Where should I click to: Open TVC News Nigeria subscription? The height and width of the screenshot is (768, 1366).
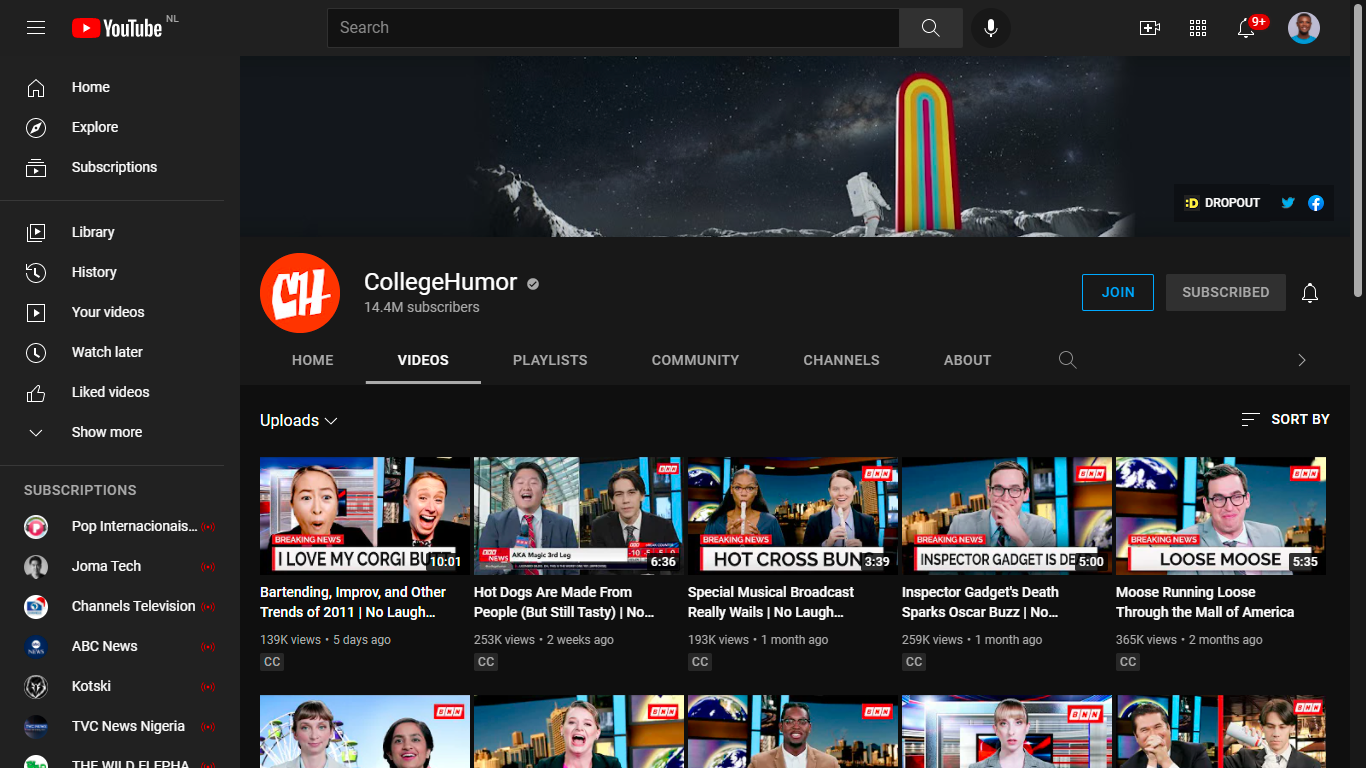112,726
